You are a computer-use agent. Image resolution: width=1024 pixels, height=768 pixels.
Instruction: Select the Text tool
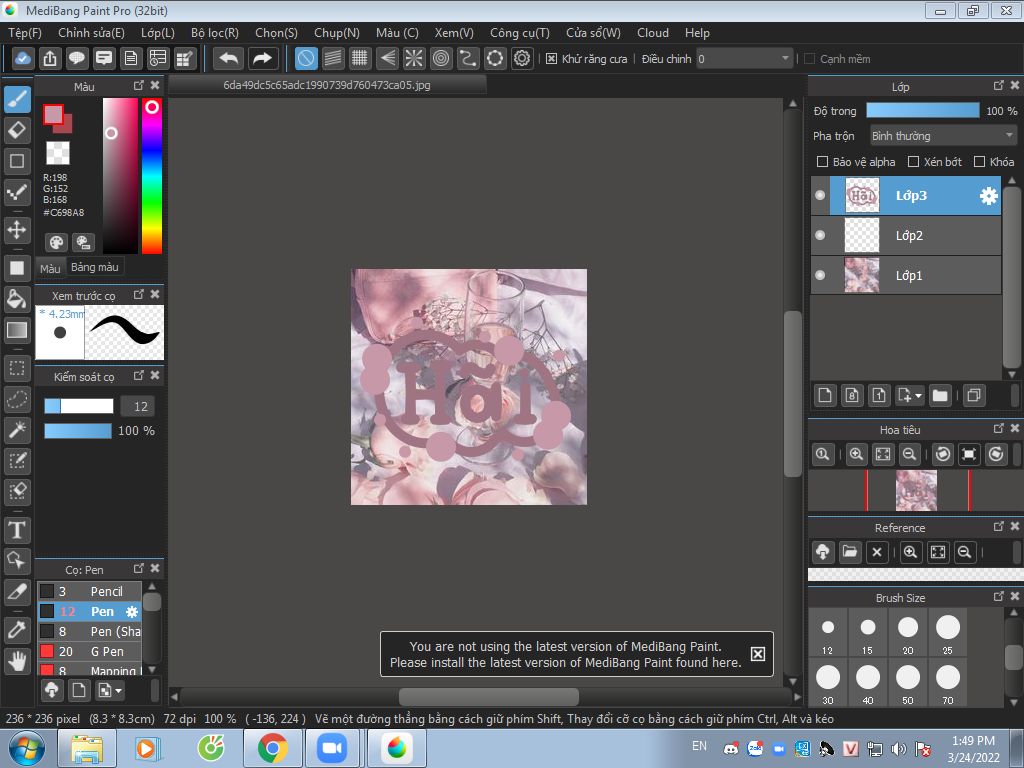pos(18,530)
